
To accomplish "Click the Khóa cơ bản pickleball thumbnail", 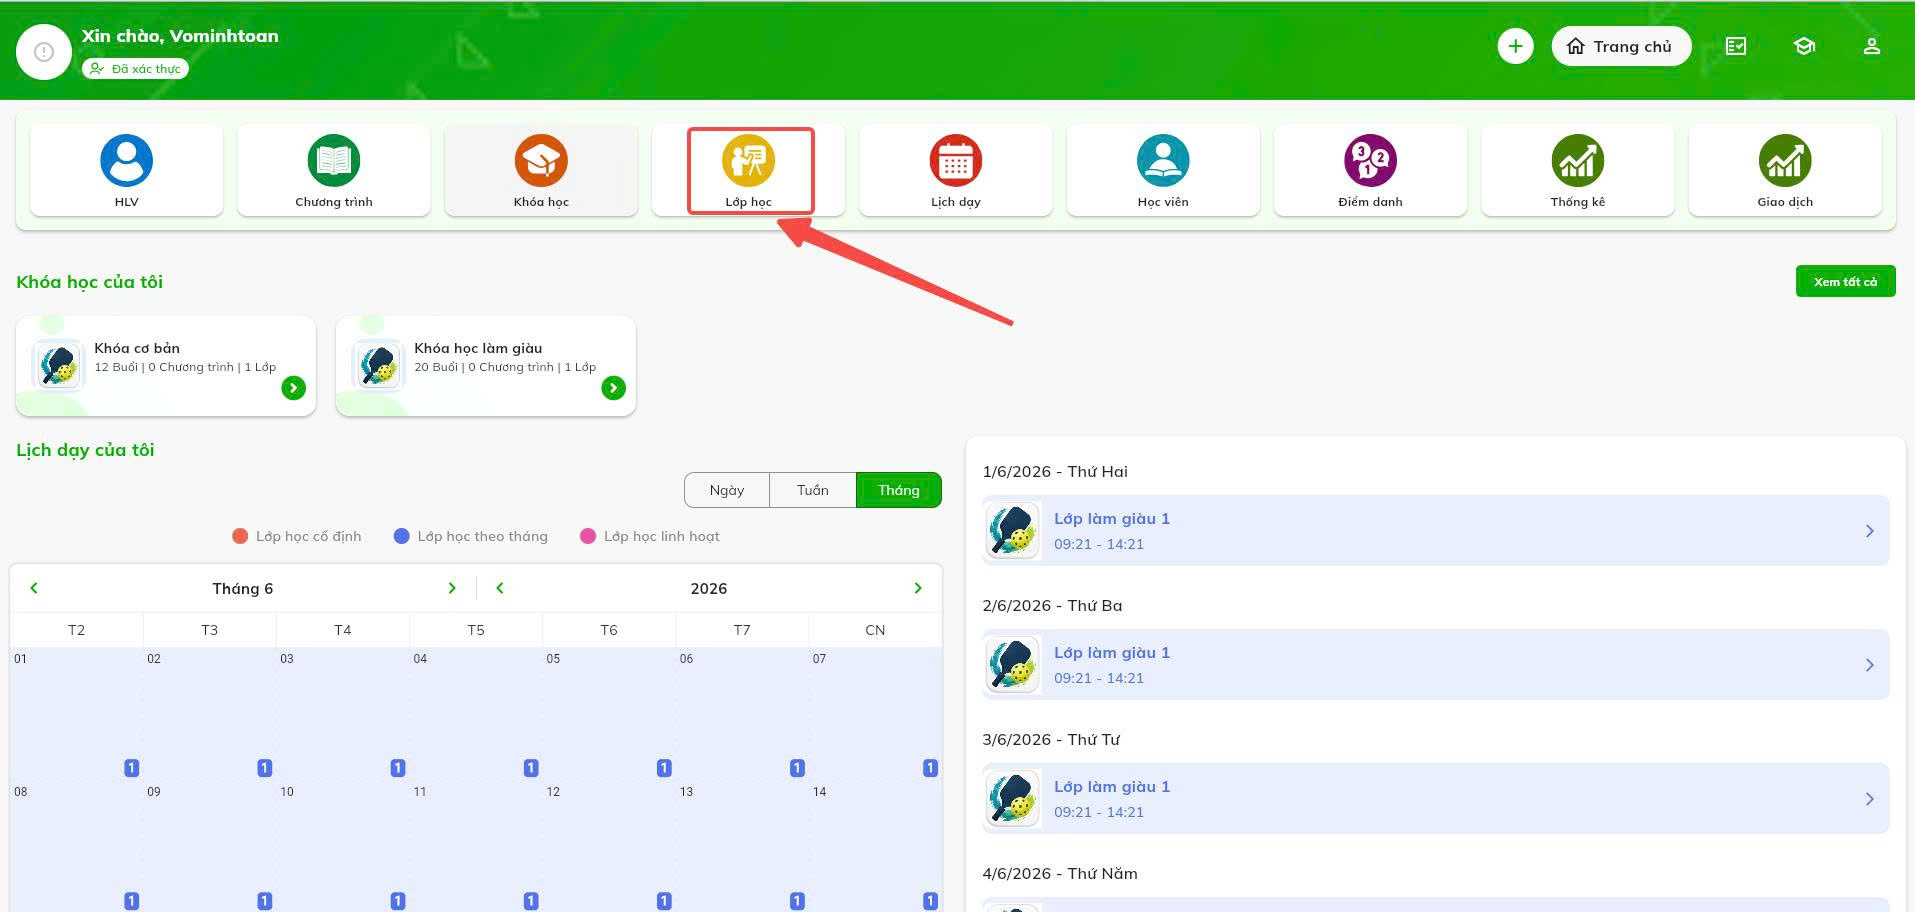I will (x=58, y=365).
